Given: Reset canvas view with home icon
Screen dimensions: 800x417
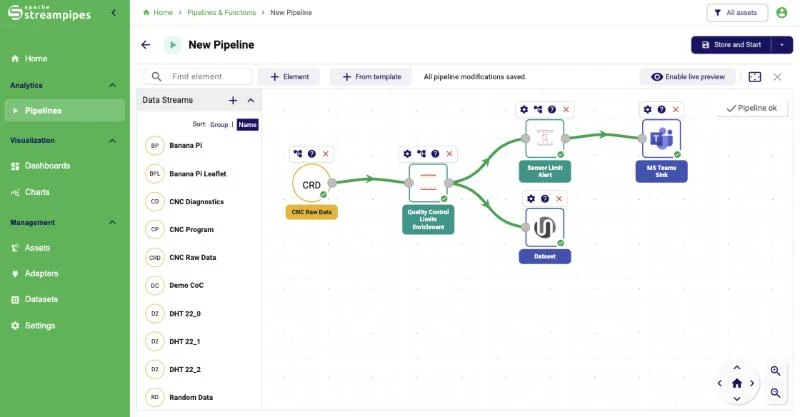Looking at the screenshot, I should point(737,383).
